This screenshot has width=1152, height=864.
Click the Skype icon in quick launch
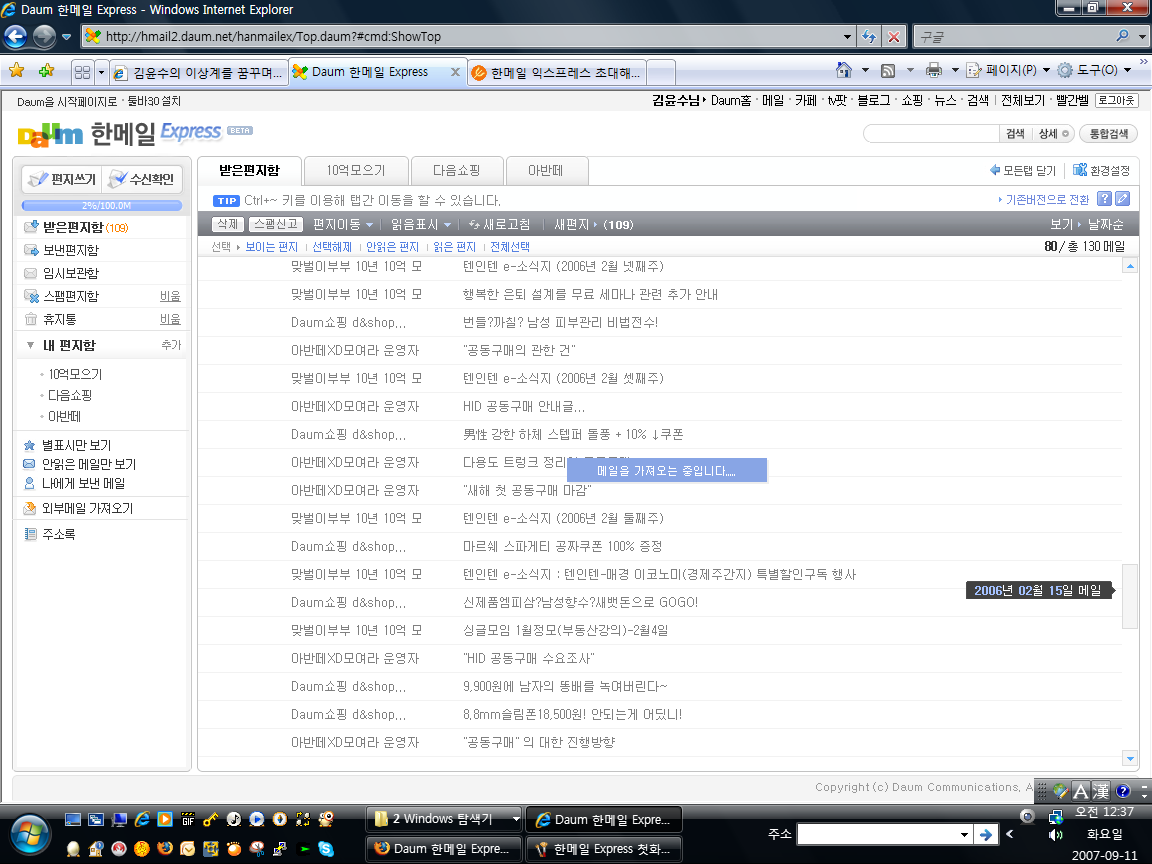(x=325, y=849)
